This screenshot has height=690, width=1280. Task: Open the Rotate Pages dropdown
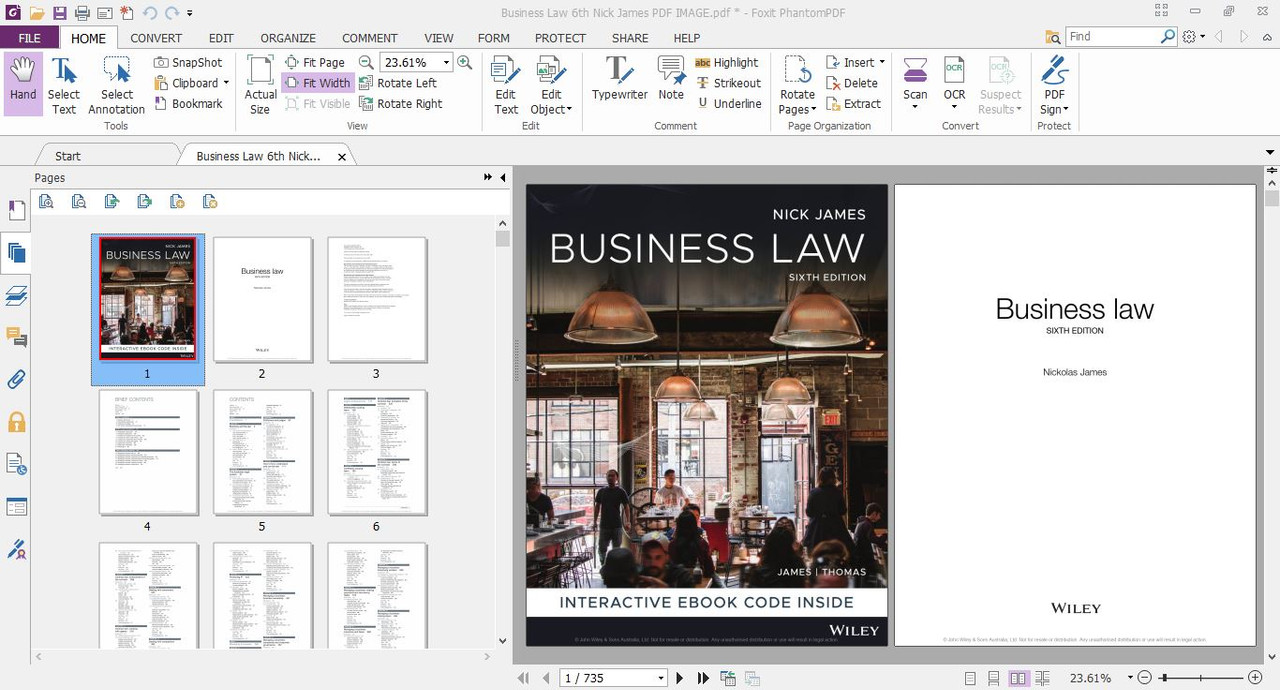tap(797, 84)
